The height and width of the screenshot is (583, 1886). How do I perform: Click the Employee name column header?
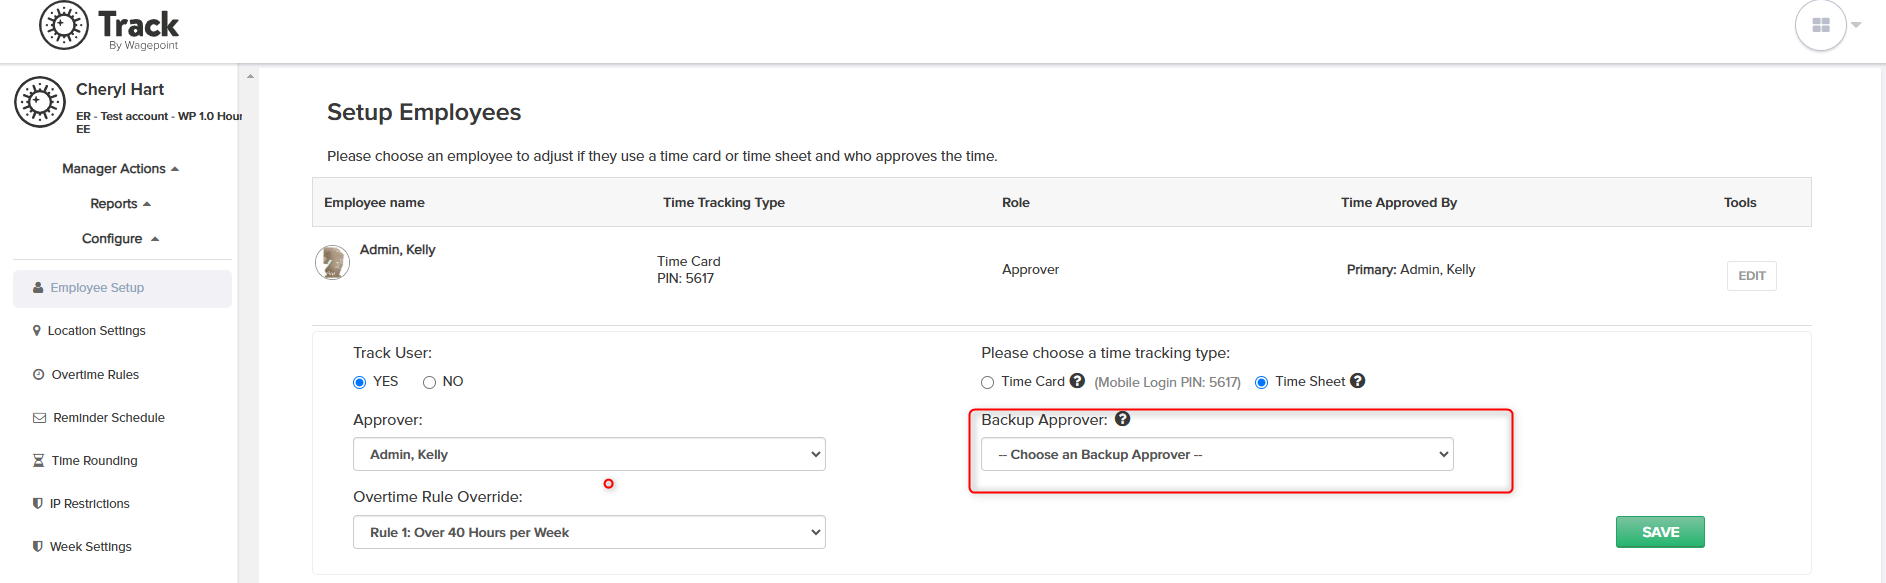(x=374, y=203)
